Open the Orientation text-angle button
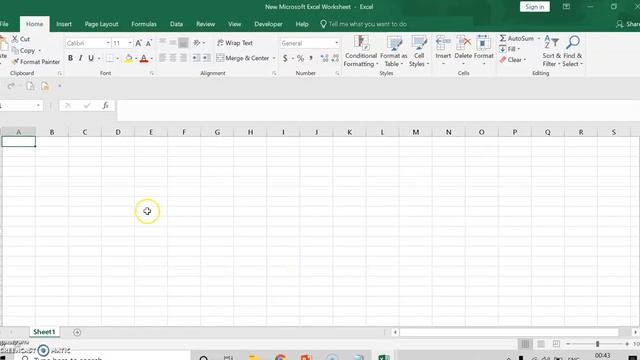 point(197,42)
